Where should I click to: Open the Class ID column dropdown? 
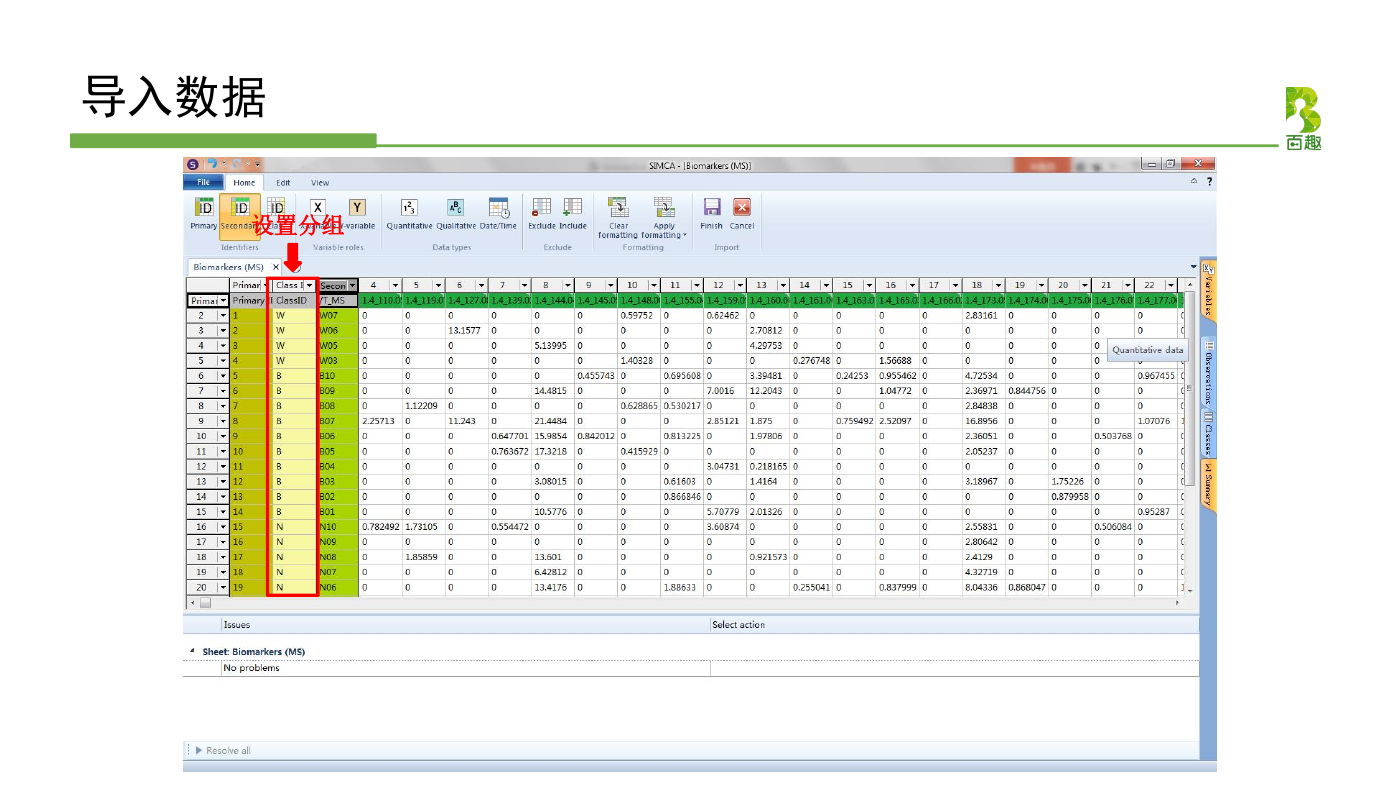(x=309, y=285)
